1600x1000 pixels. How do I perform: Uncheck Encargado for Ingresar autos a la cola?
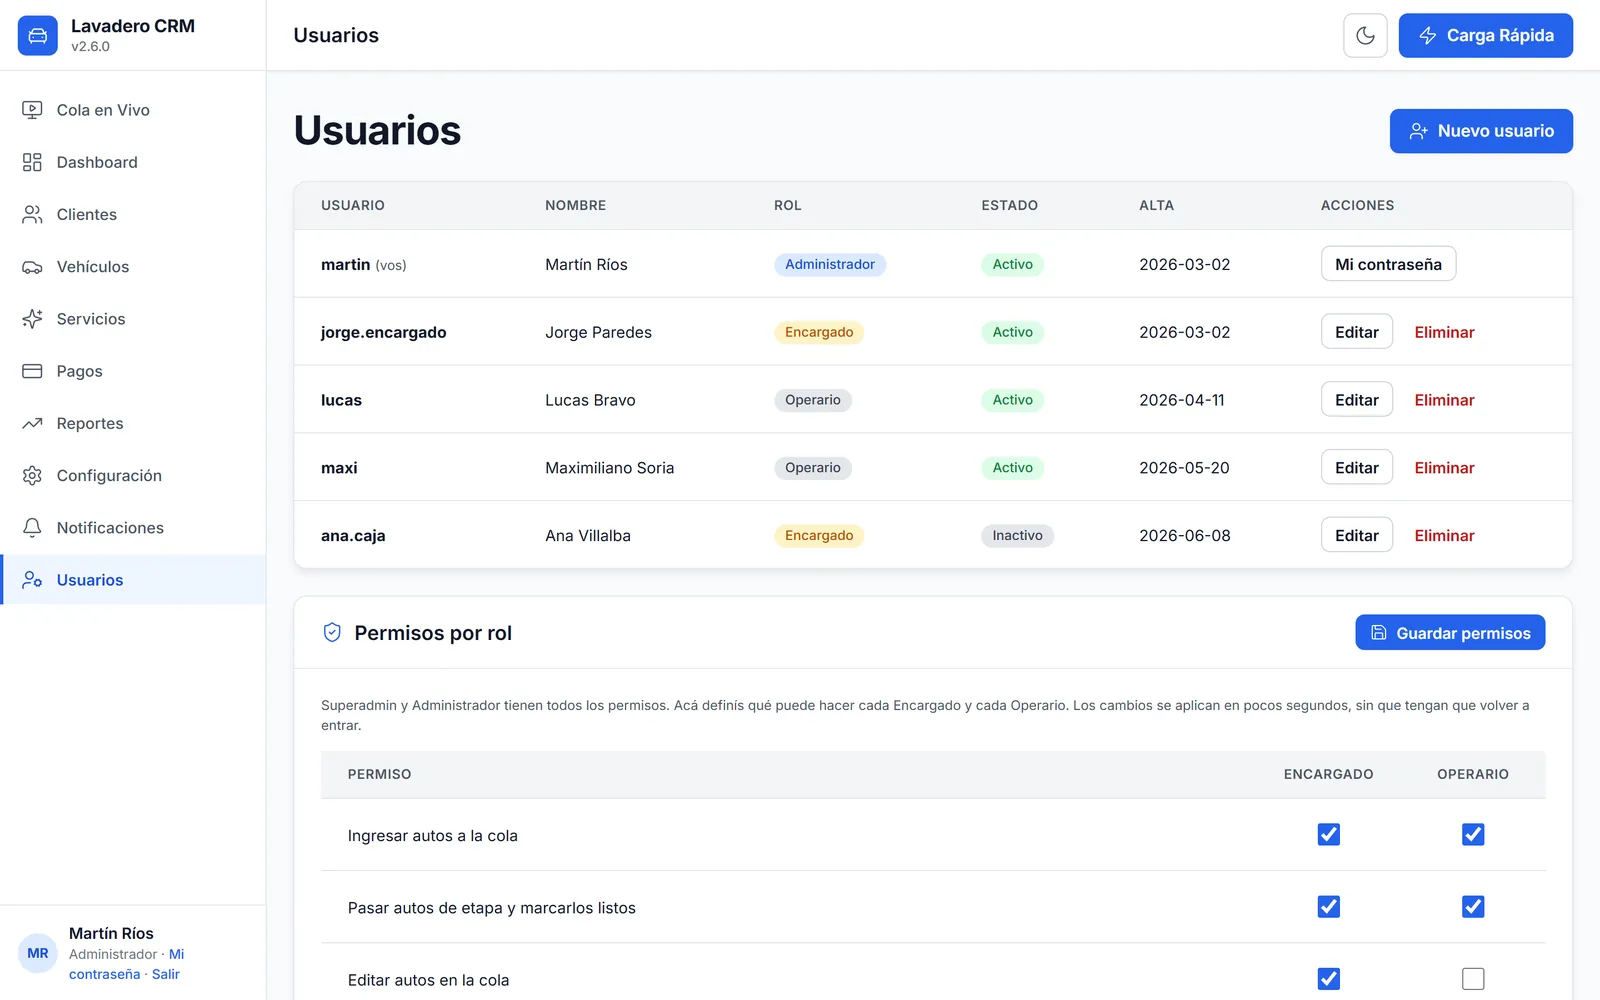1328,834
